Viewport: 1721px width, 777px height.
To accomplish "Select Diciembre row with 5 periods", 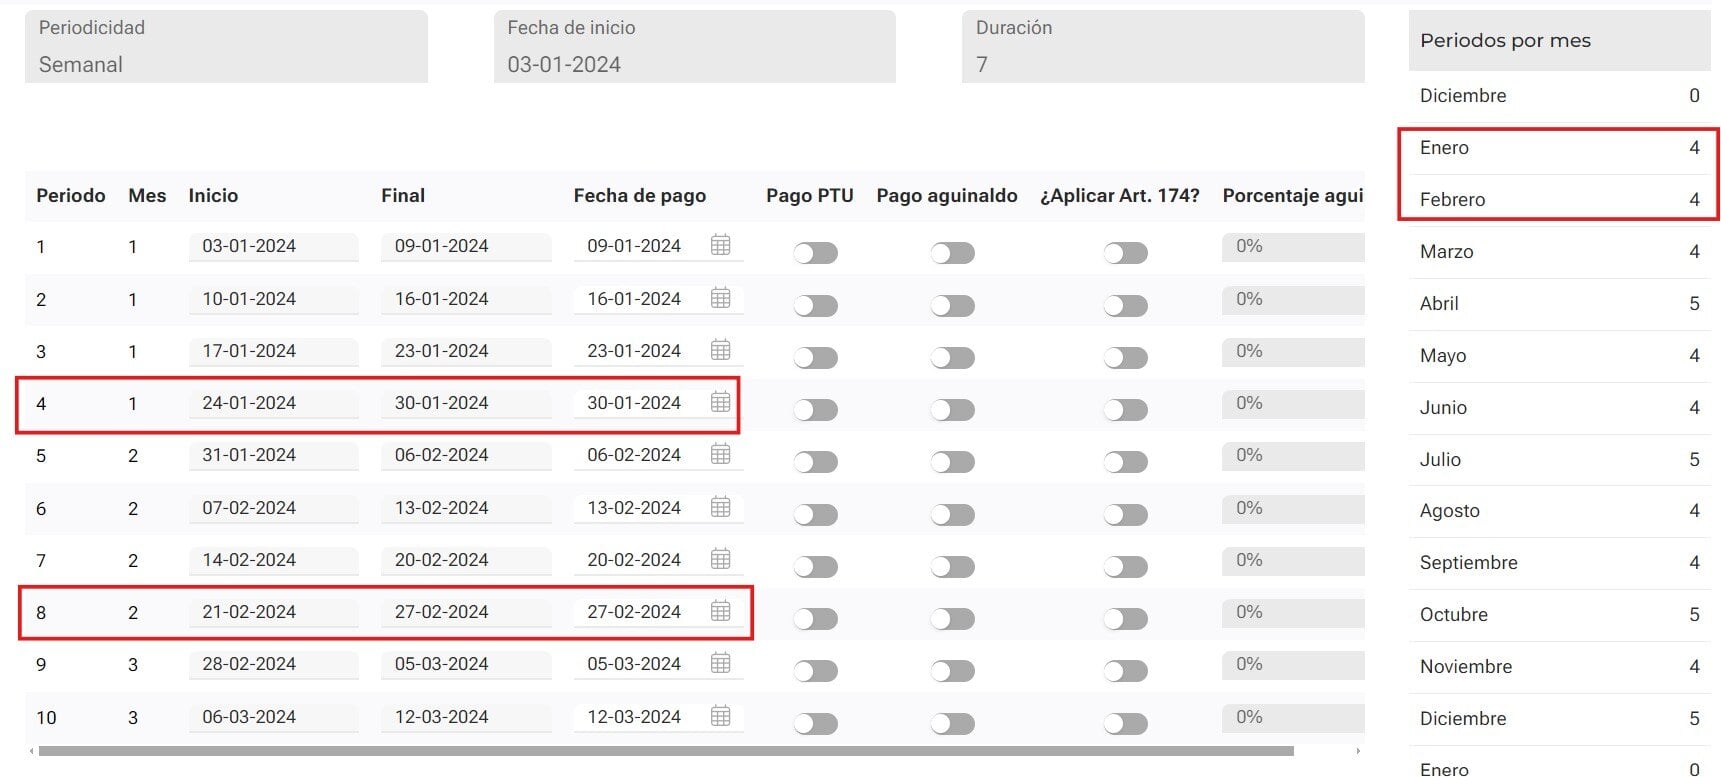I will [x=1559, y=719].
